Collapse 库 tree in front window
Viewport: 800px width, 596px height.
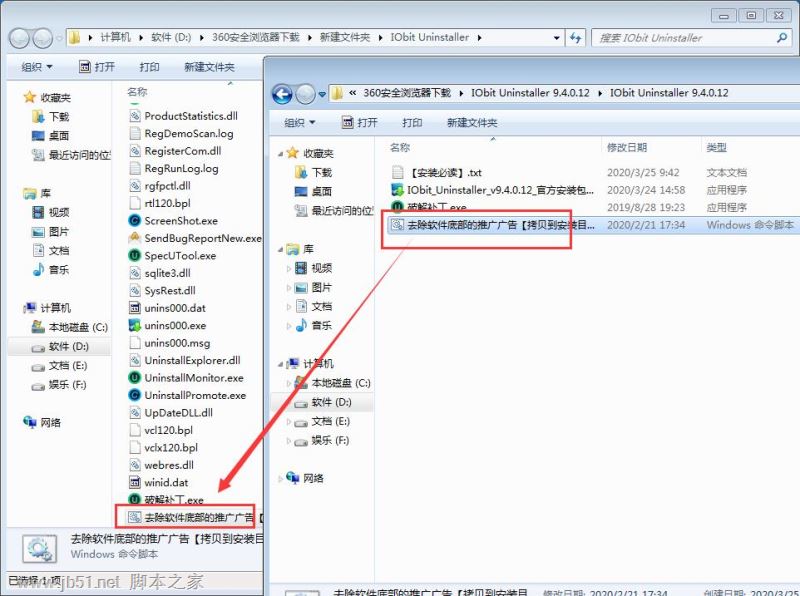point(281,250)
